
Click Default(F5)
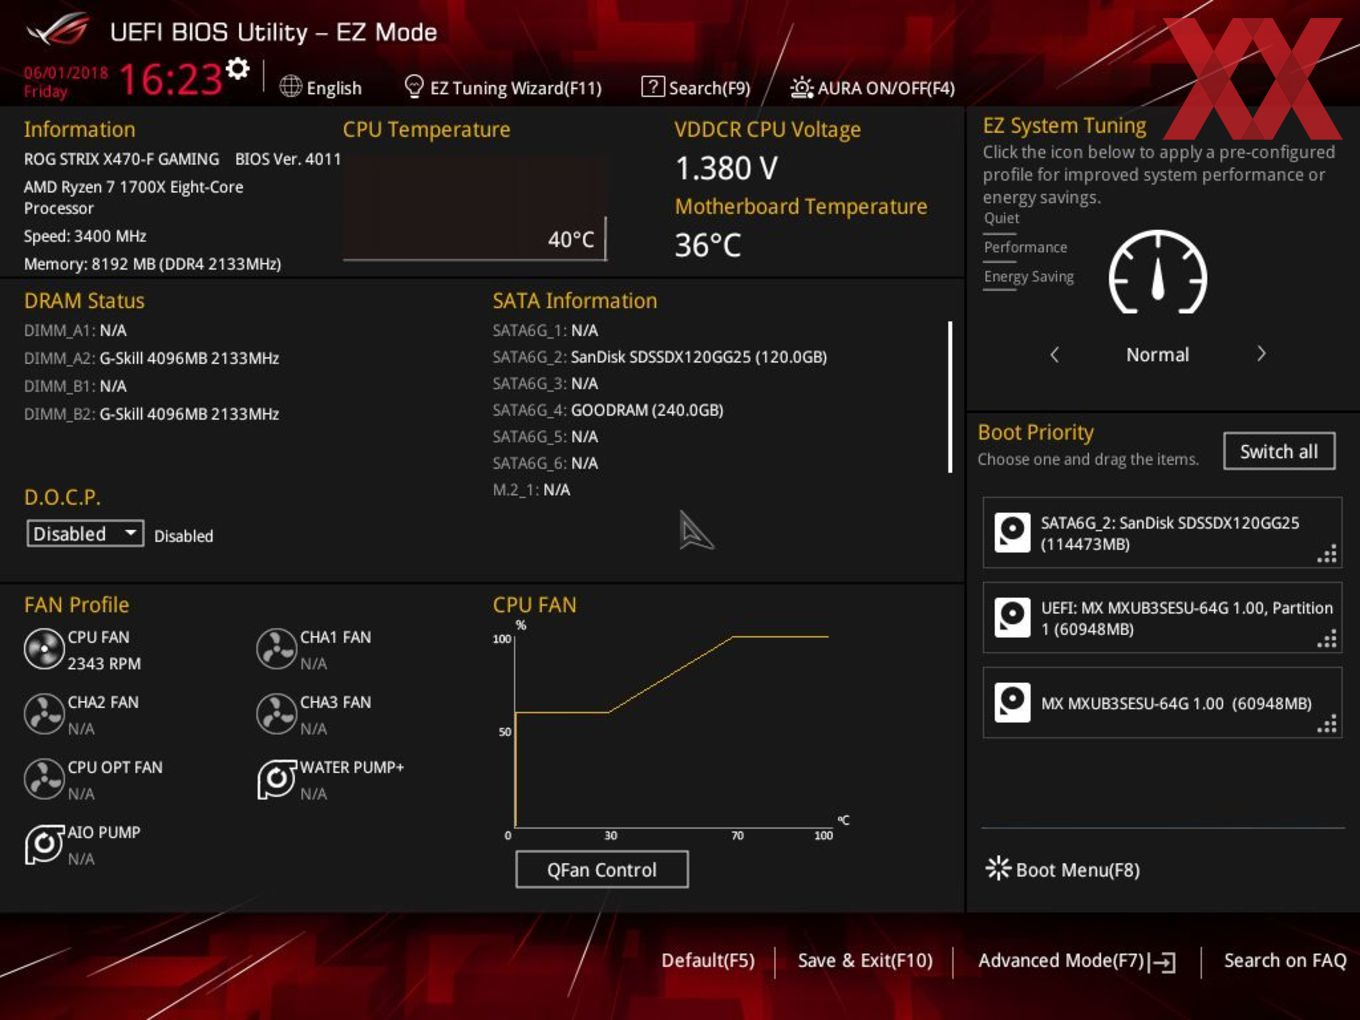click(708, 960)
